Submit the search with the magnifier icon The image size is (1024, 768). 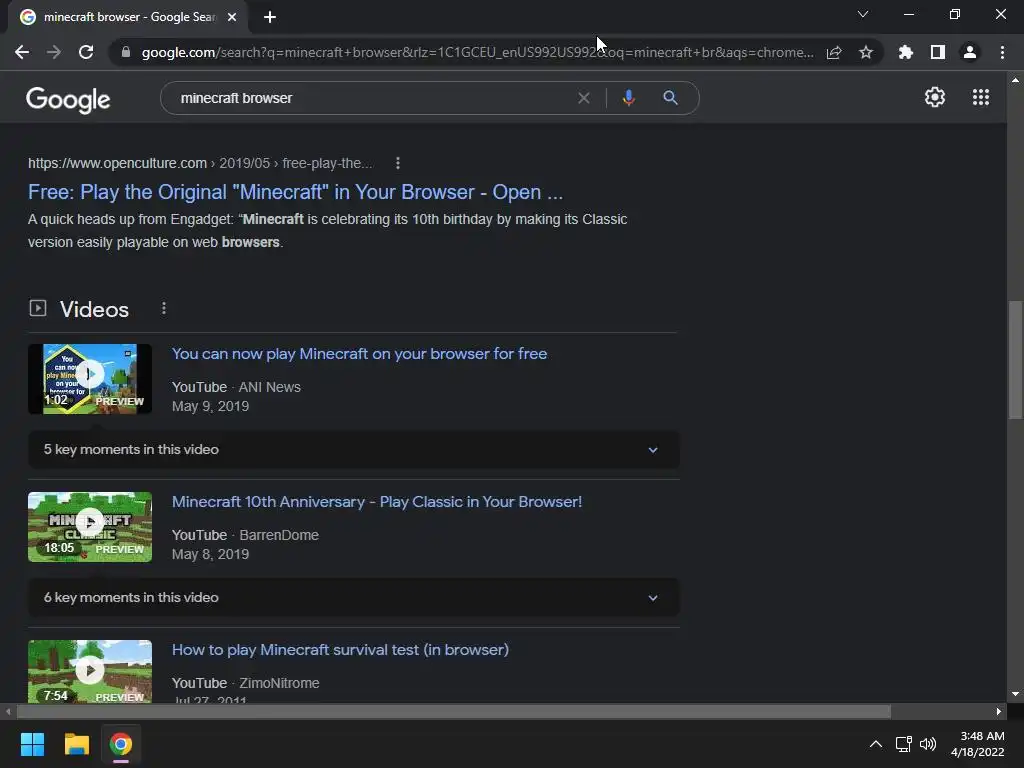[x=670, y=98]
